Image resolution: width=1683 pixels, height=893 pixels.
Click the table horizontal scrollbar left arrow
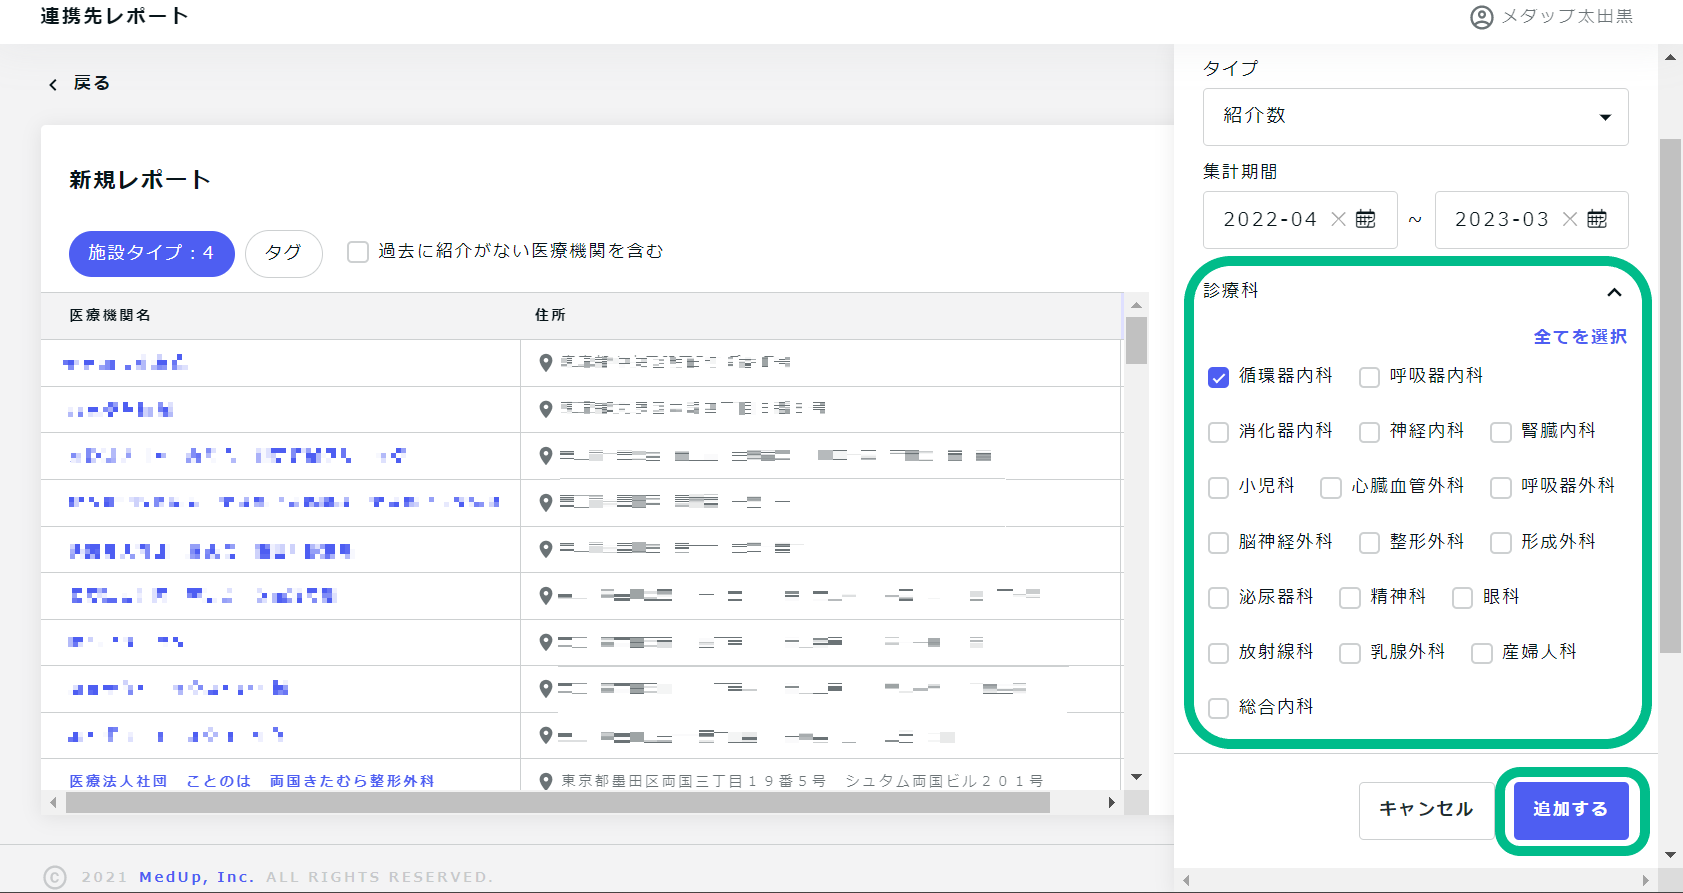click(x=53, y=802)
